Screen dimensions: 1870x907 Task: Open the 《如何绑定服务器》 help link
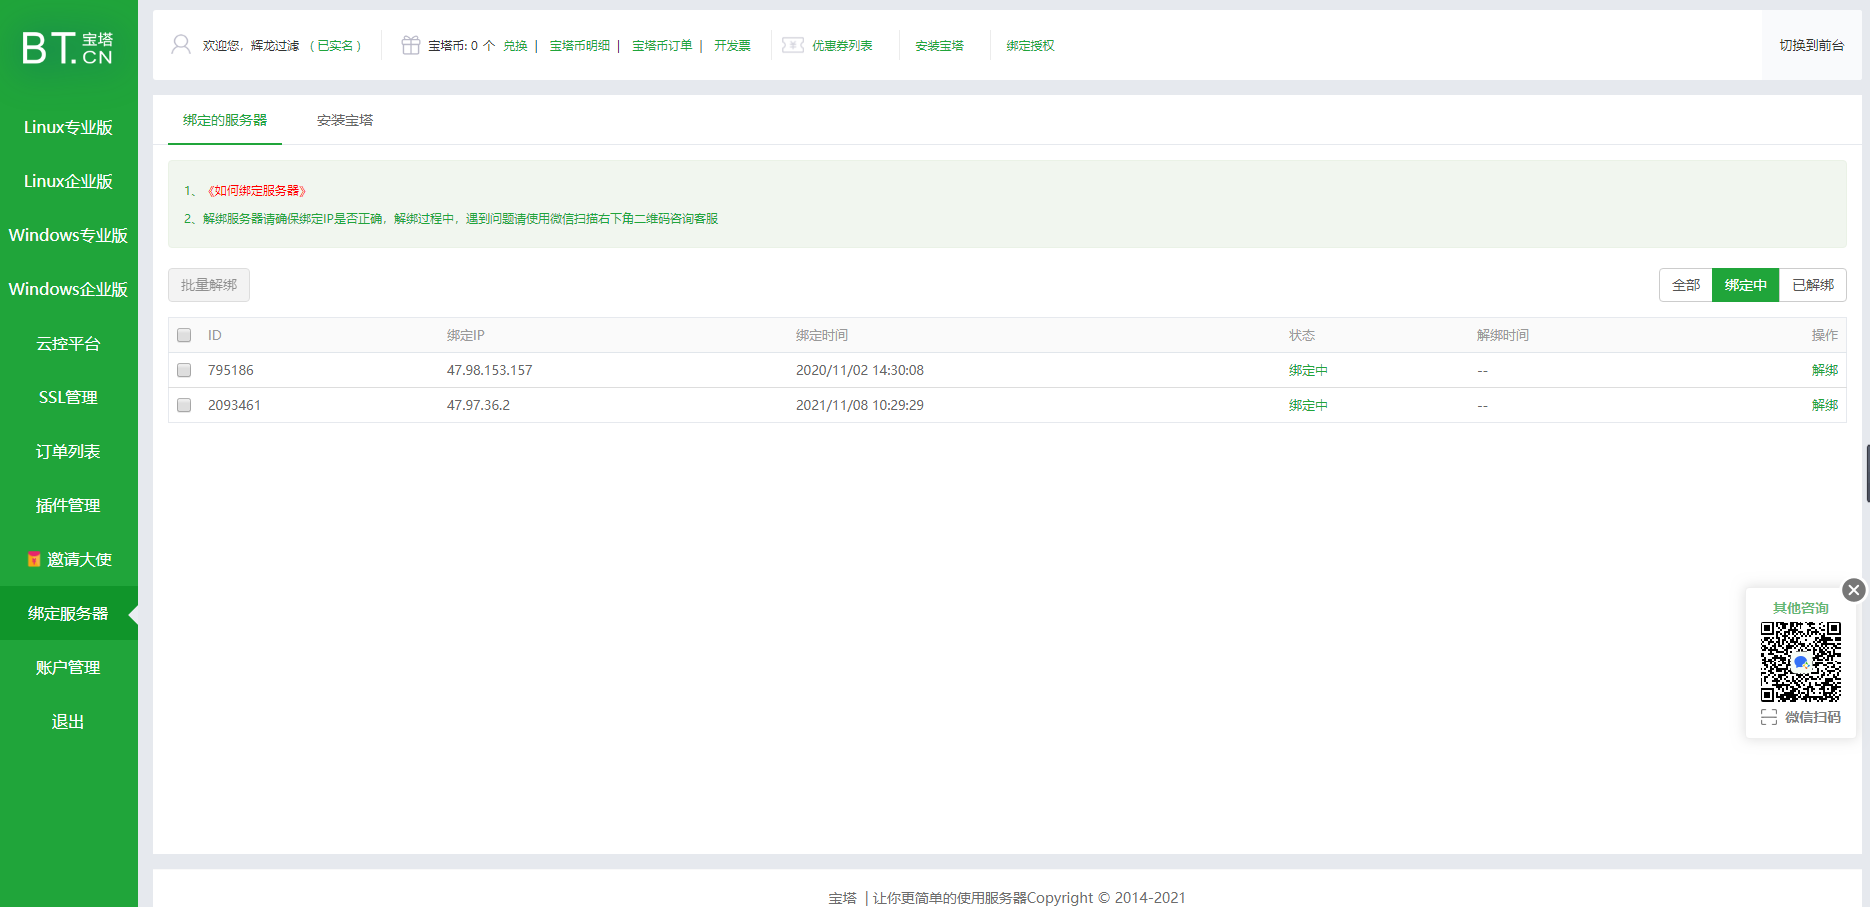coord(257,191)
